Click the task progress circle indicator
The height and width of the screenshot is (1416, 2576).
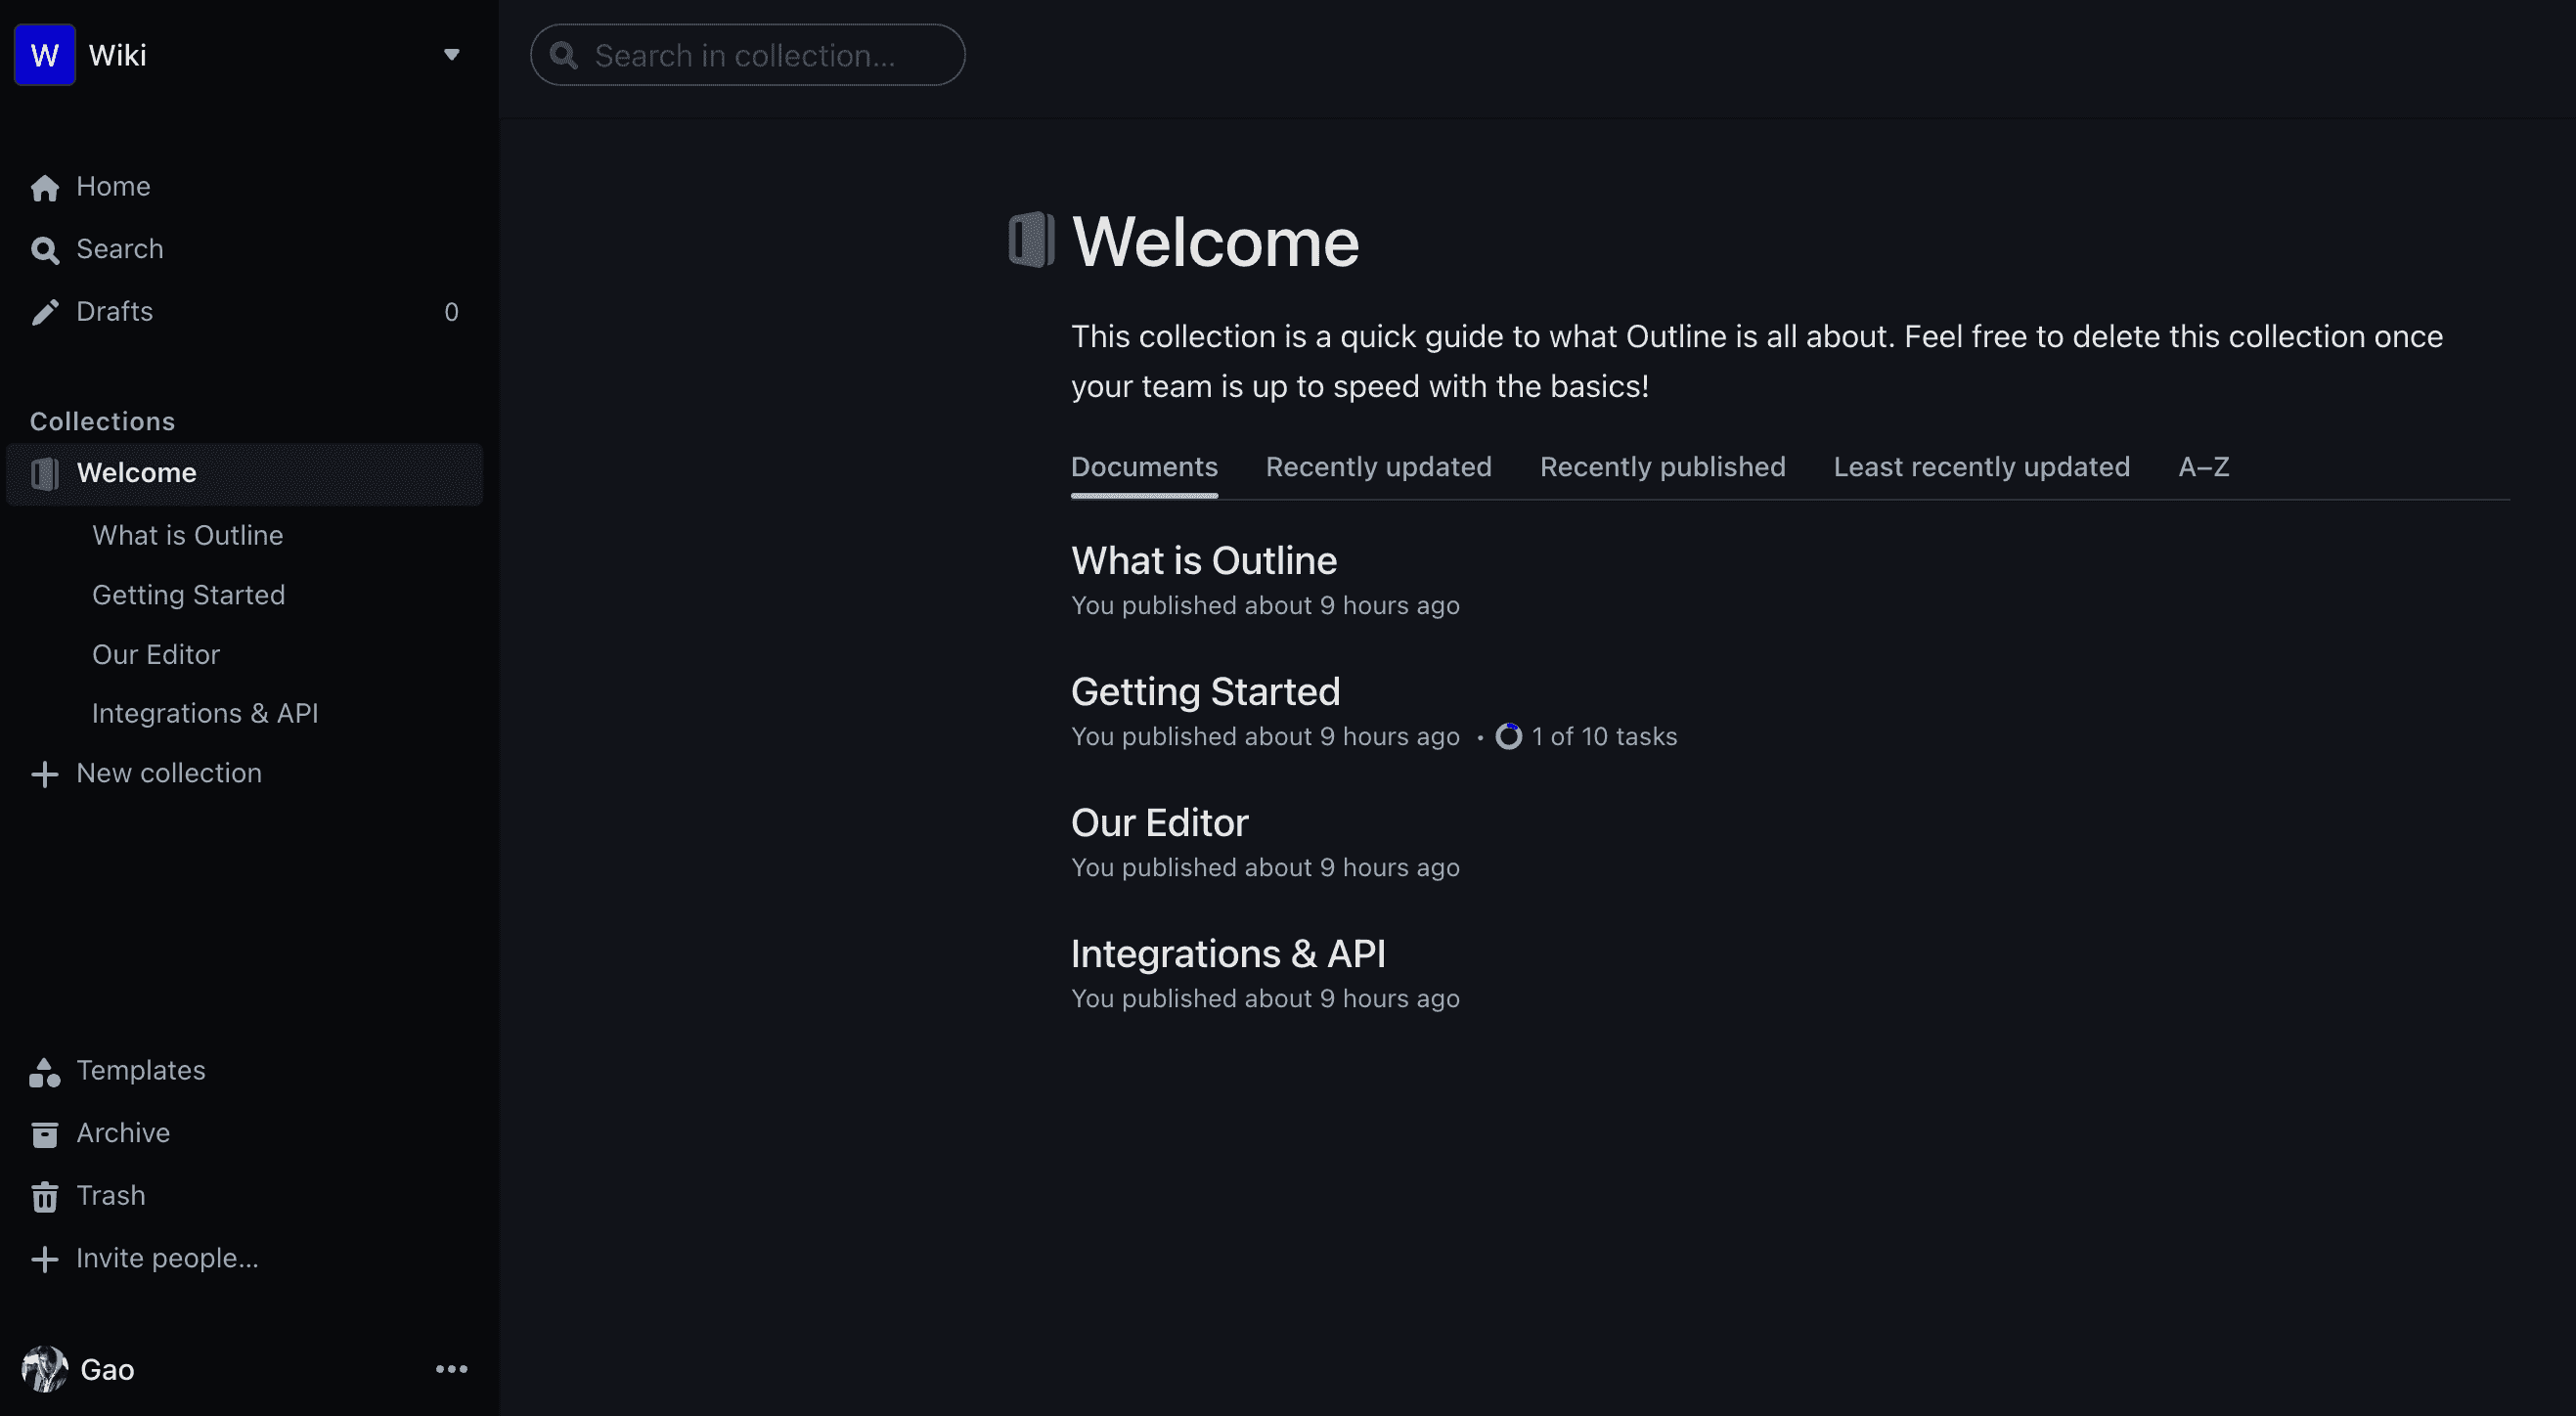[x=1508, y=737]
